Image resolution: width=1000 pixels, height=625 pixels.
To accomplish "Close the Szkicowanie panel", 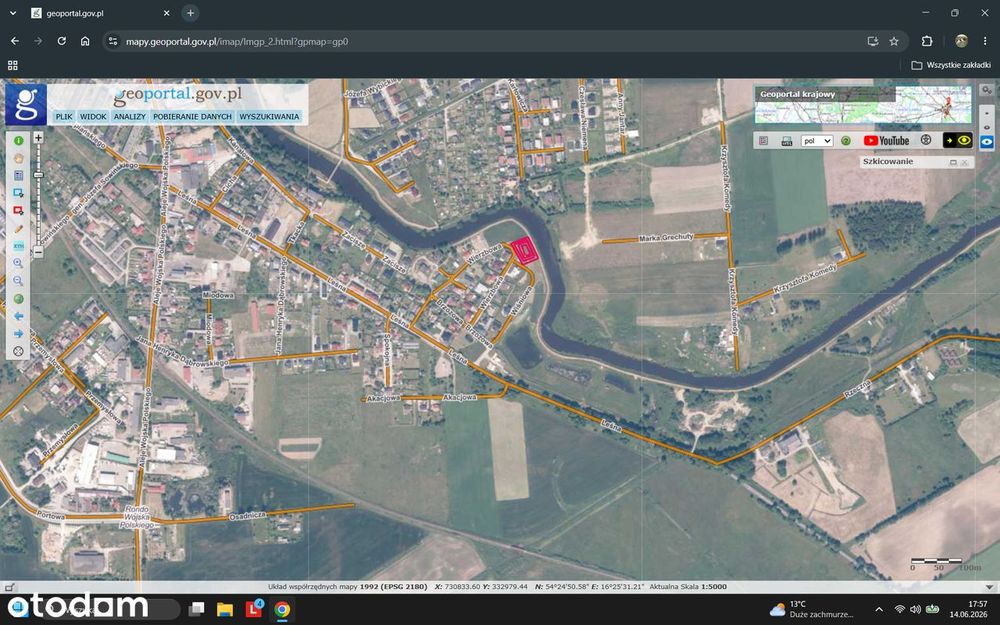I will tap(964, 163).
